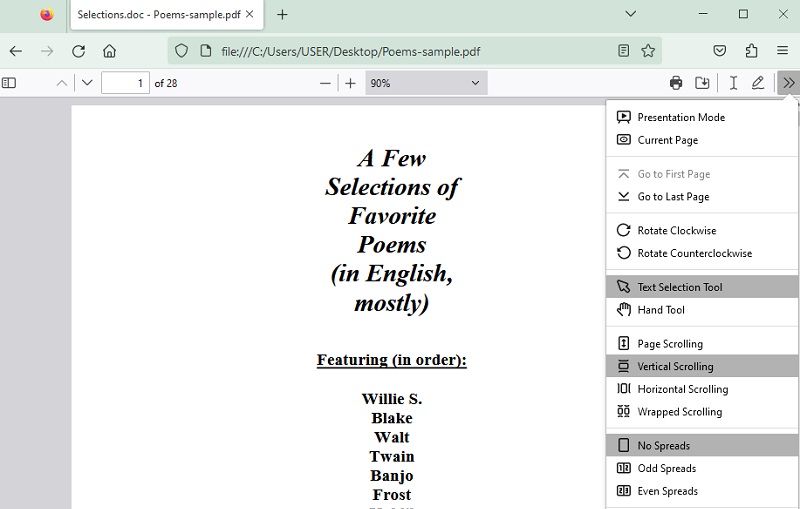The image size is (800, 509).
Task: Reload the current page
Action: 79,51
